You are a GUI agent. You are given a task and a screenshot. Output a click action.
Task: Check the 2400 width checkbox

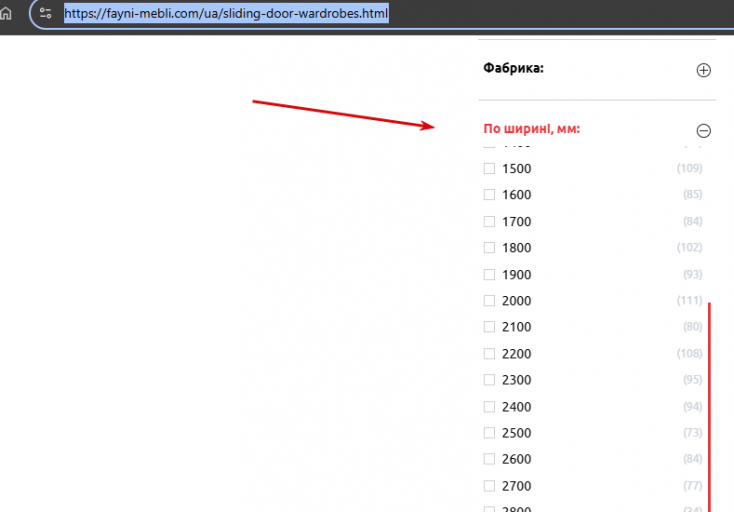click(489, 407)
